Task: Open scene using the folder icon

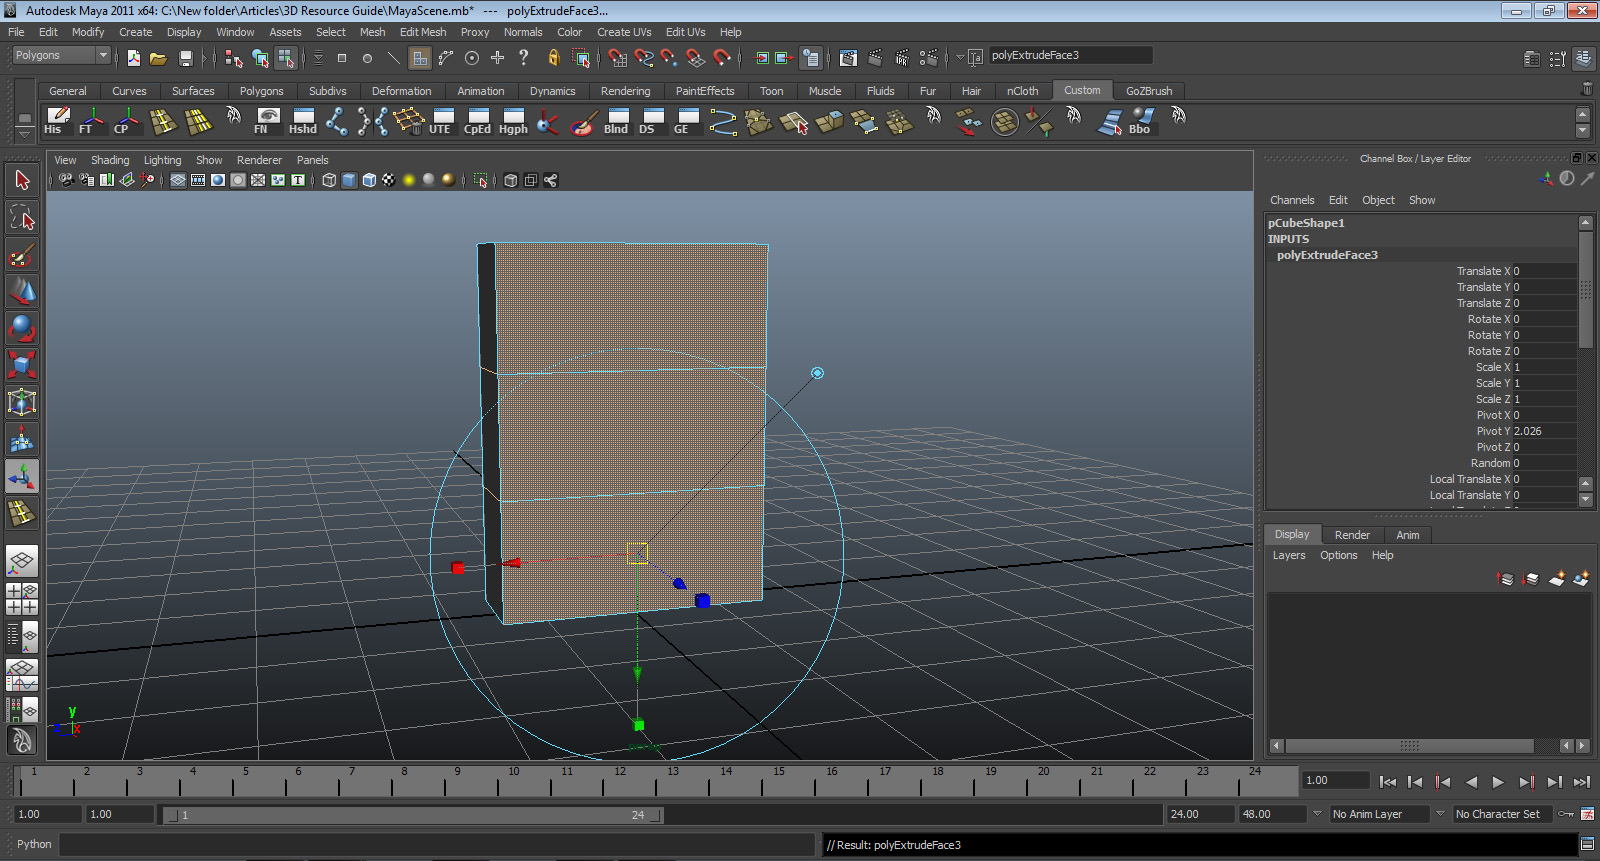Action: 158,58
